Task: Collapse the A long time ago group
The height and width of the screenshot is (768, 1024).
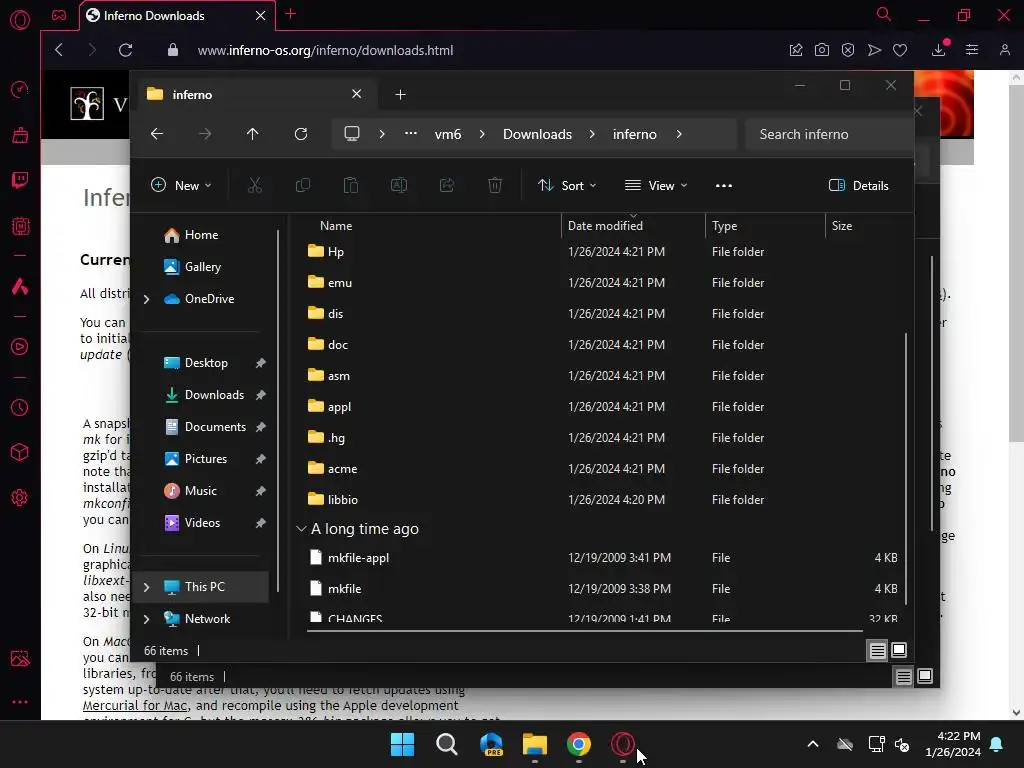Action: (301, 529)
